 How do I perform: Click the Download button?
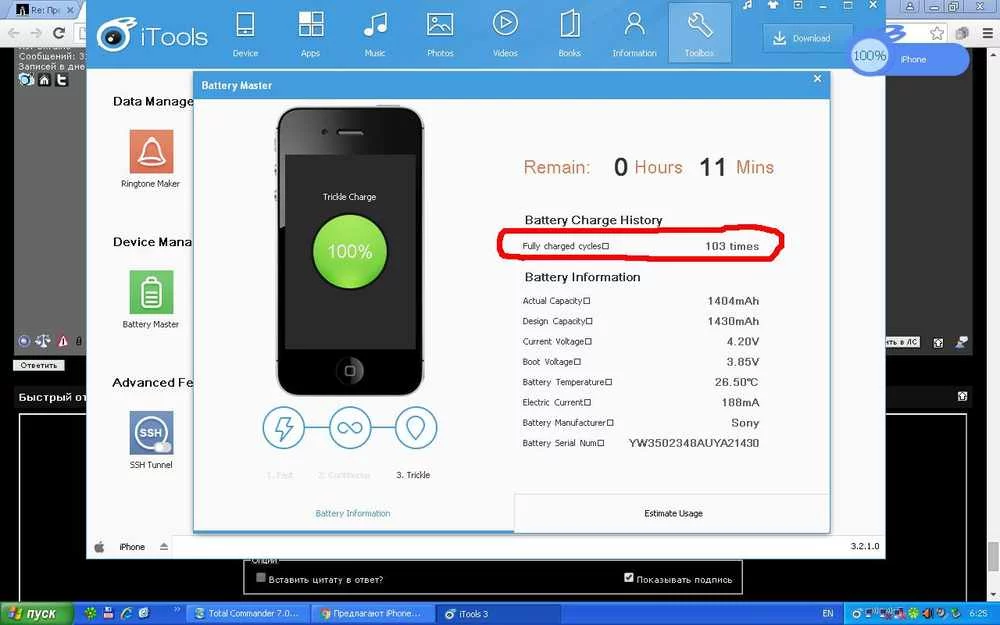click(807, 38)
